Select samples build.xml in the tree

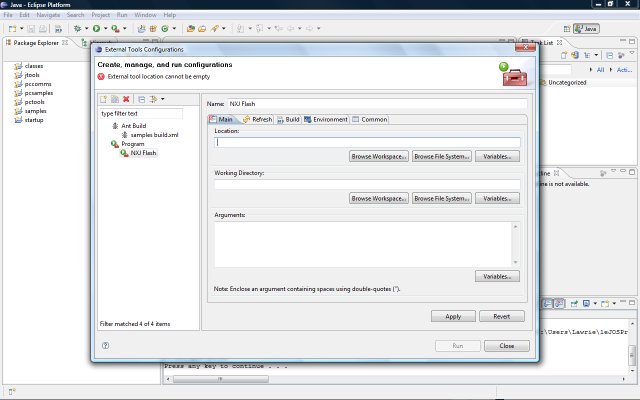point(153,134)
